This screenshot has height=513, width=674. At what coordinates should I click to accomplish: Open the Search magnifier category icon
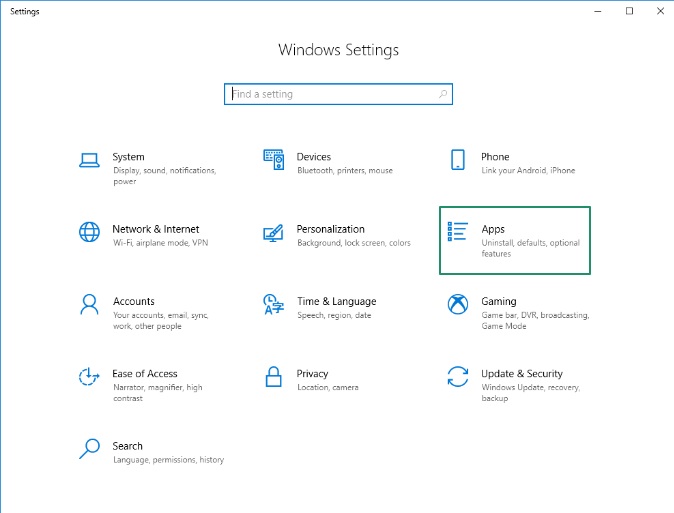89,449
